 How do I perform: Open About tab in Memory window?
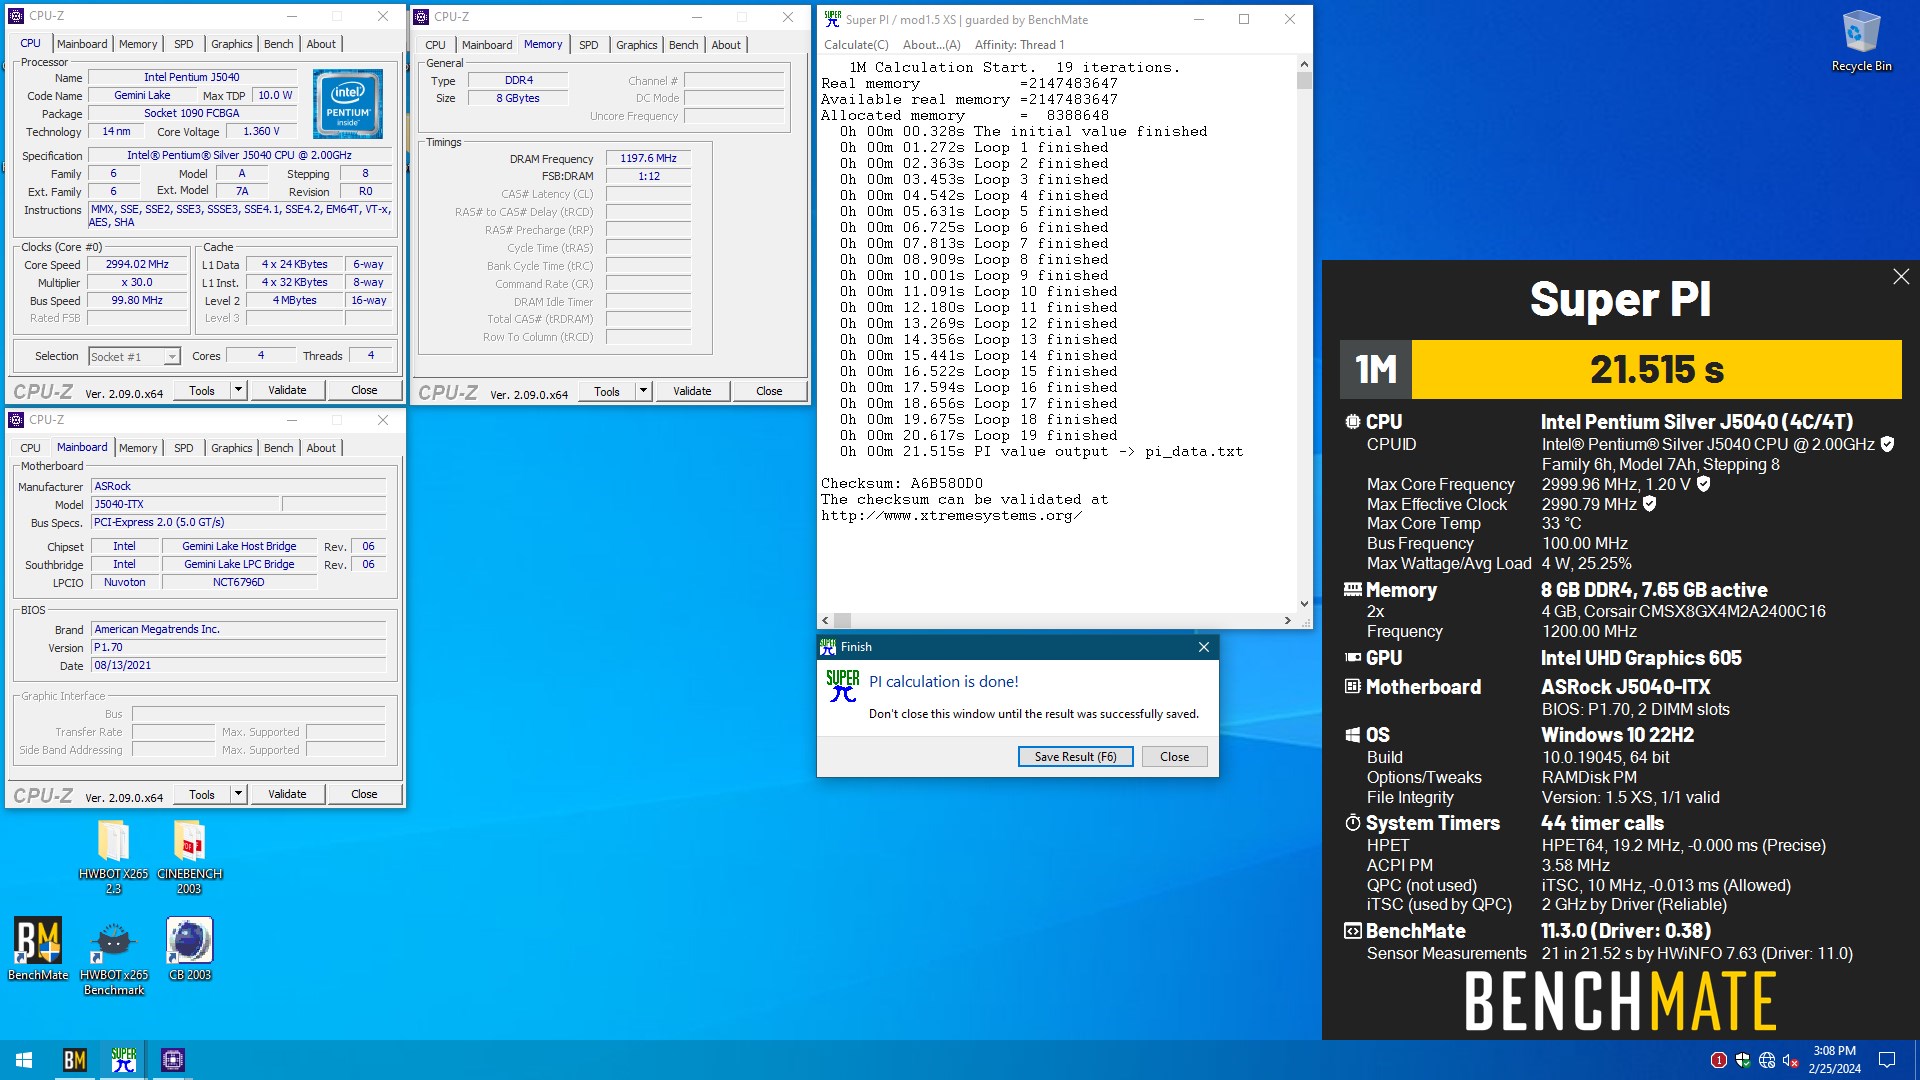(x=726, y=45)
